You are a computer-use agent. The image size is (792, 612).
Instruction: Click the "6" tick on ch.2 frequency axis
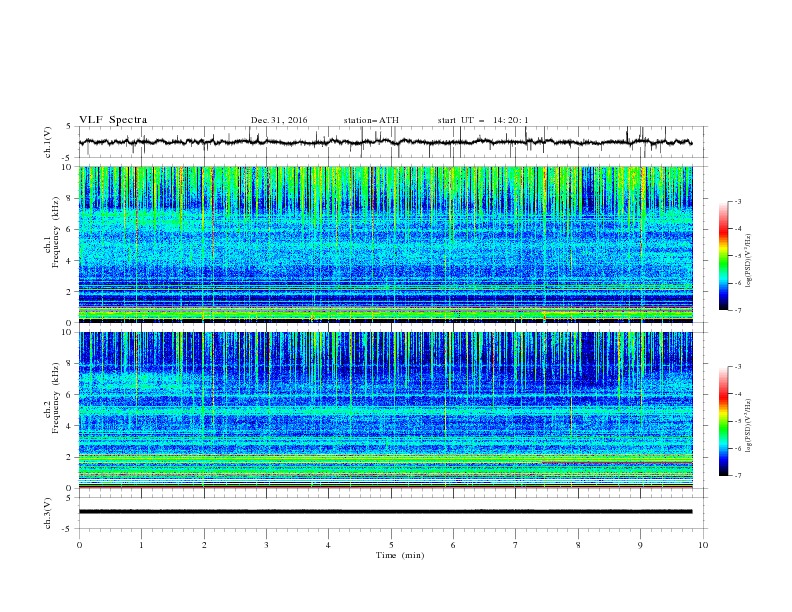tap(70, 394)
